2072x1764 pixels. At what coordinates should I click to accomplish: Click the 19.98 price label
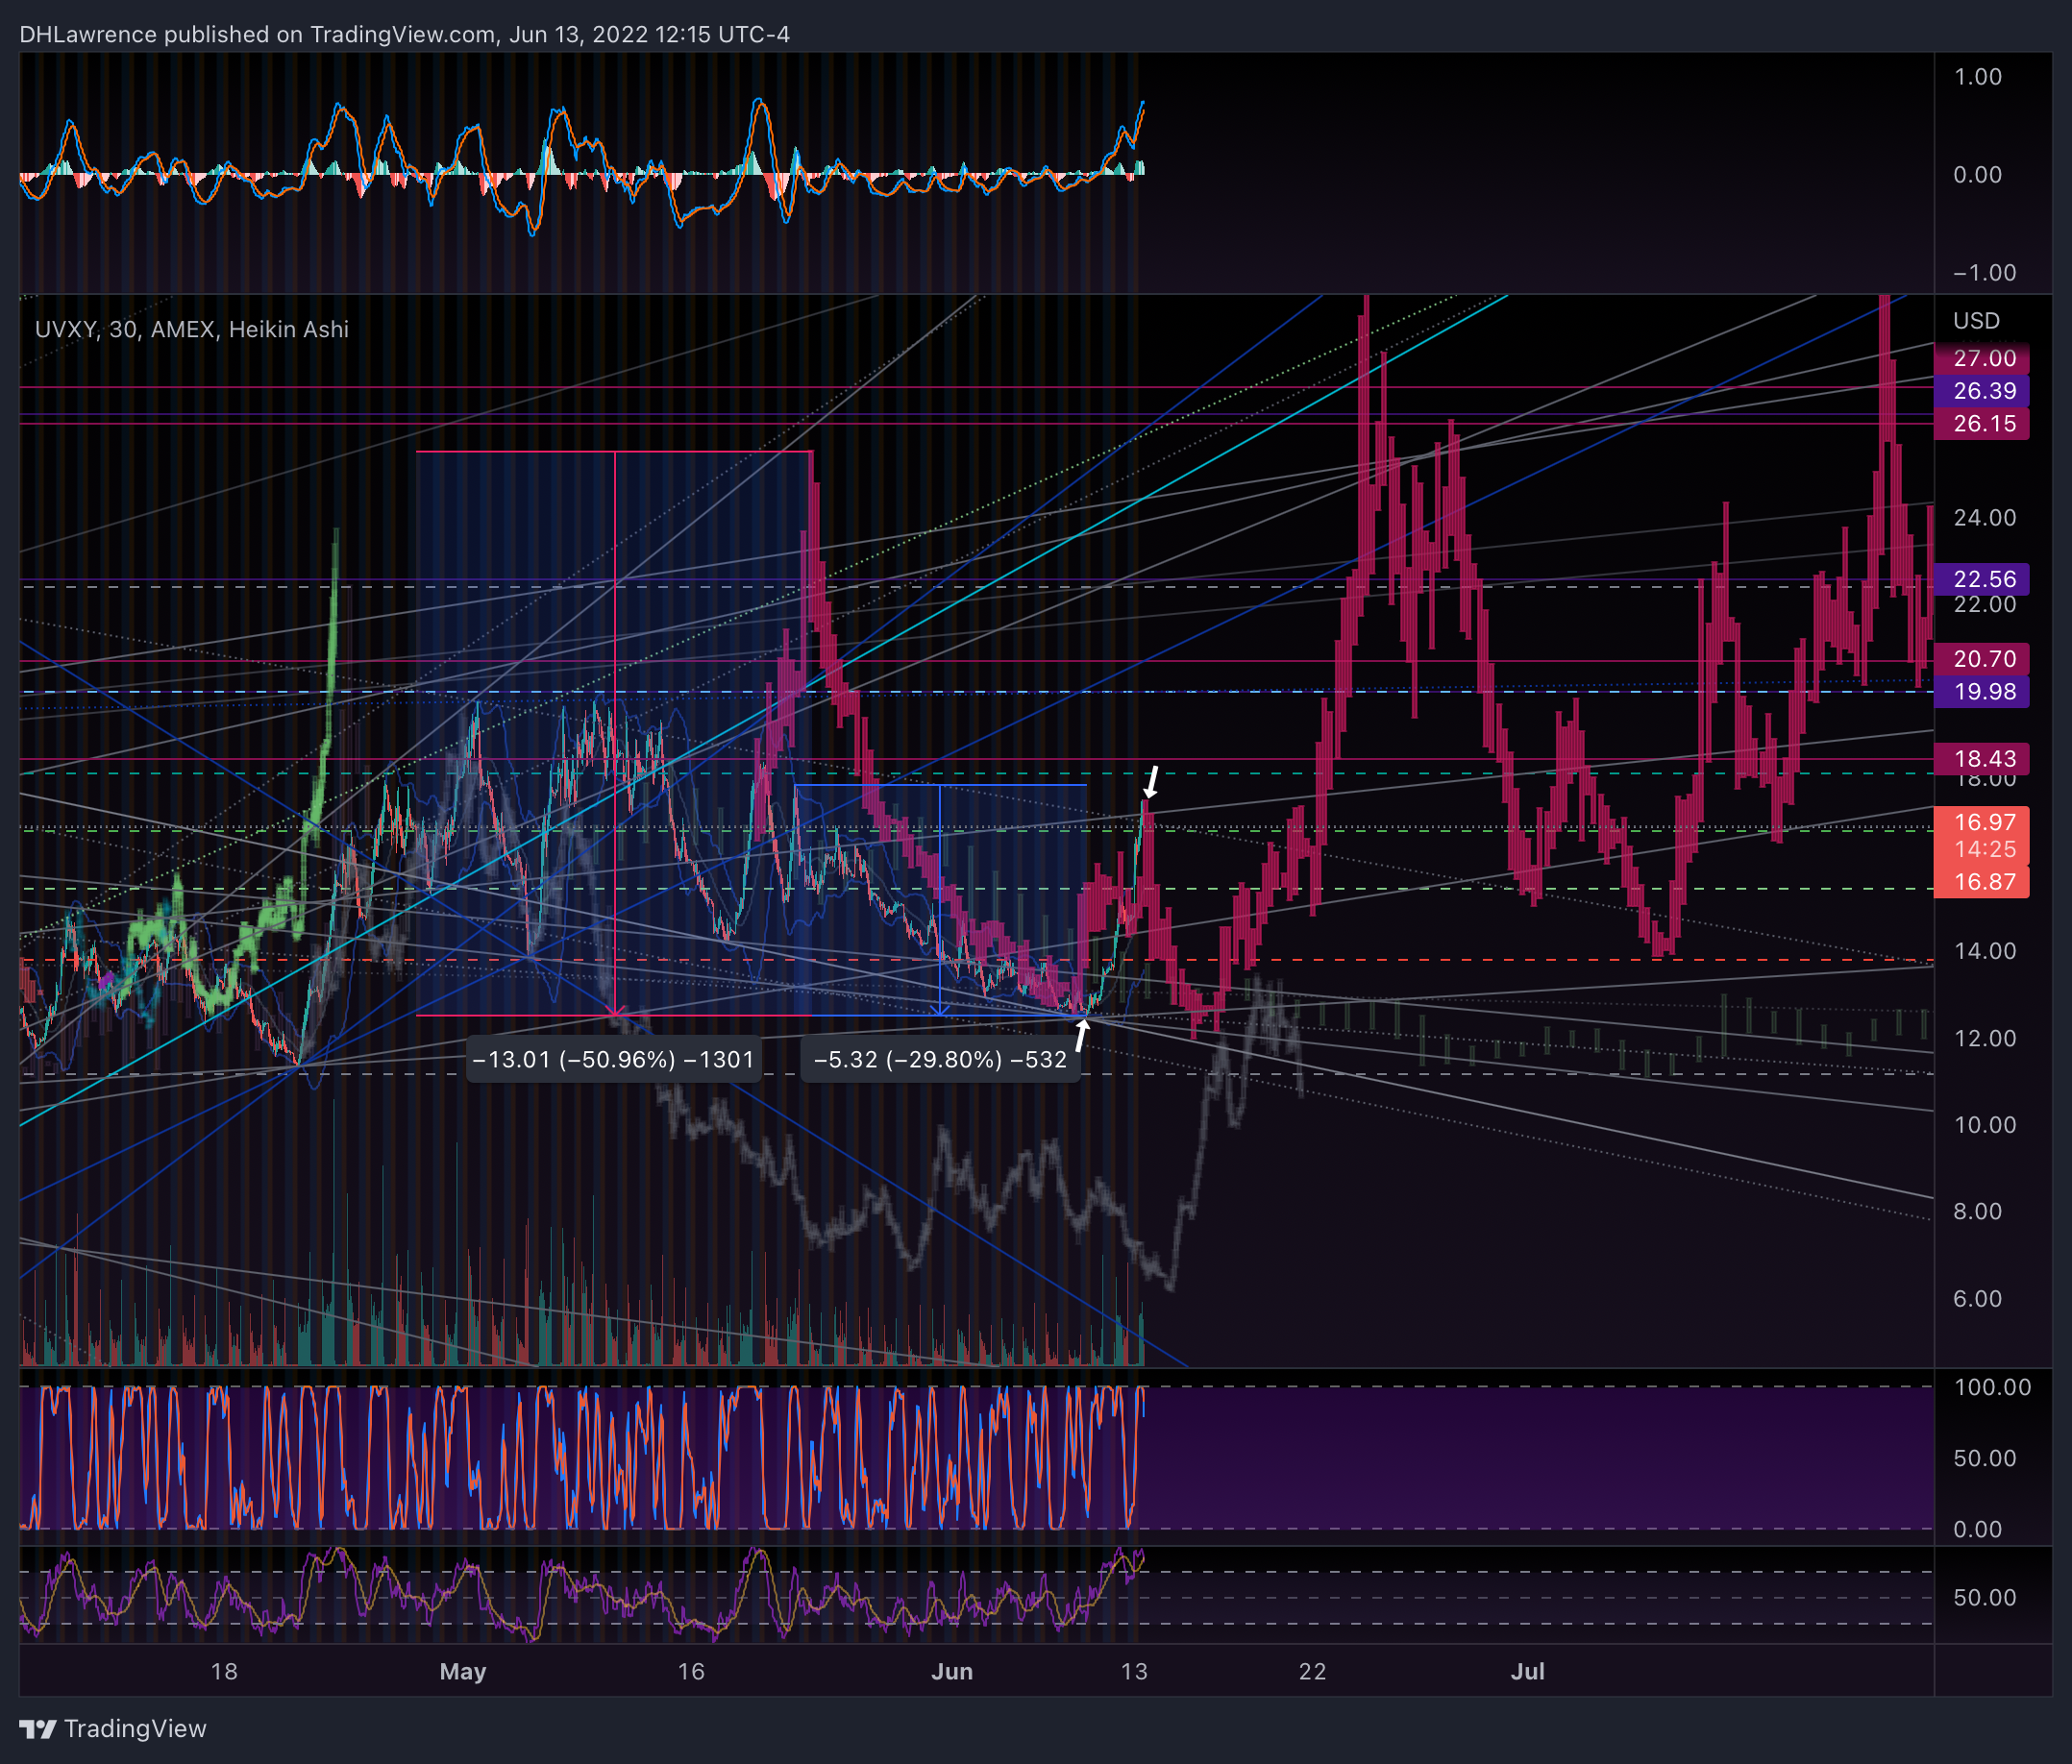pyautogui.click(x=1981, y=692)
